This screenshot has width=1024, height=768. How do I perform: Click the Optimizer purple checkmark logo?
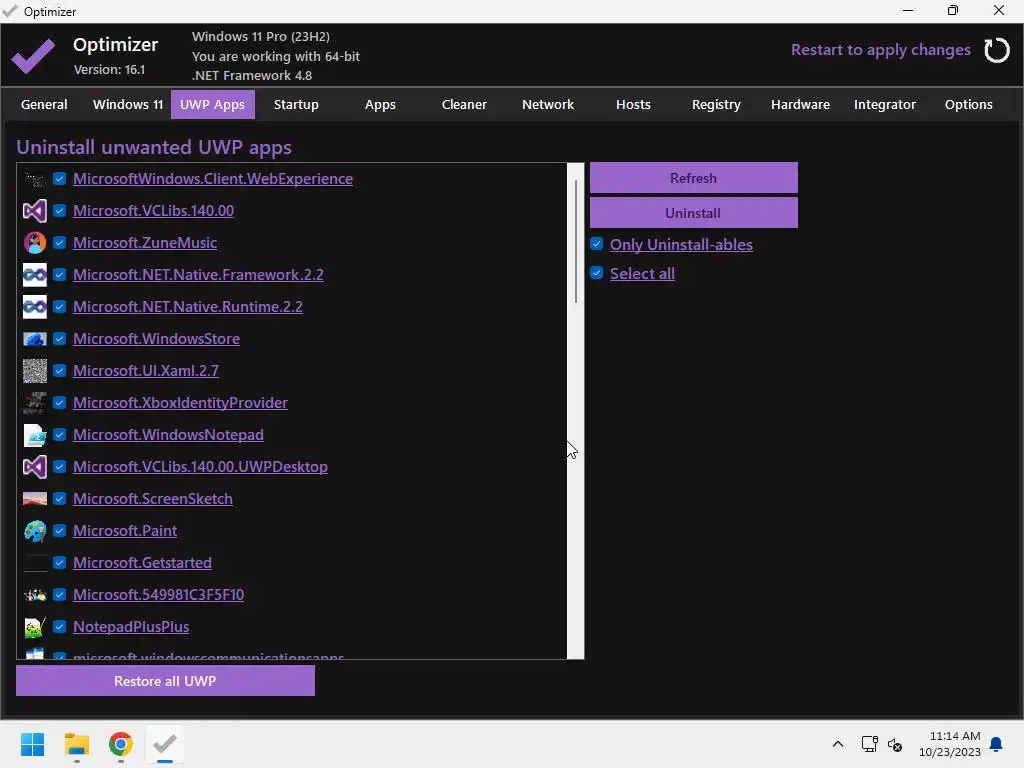pos(33,56)
